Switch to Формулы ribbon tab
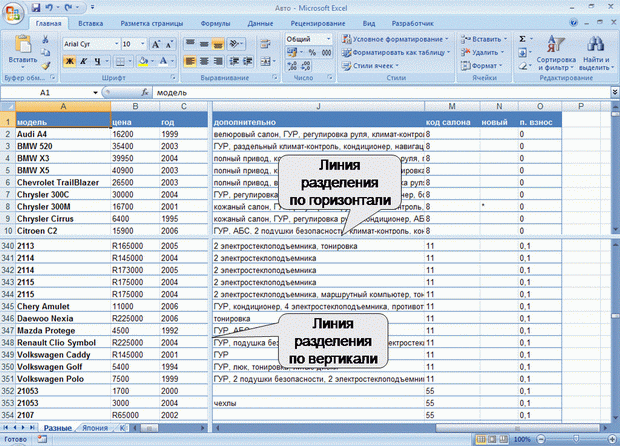The height and width of the screenshot is (446, 620). 215,23
